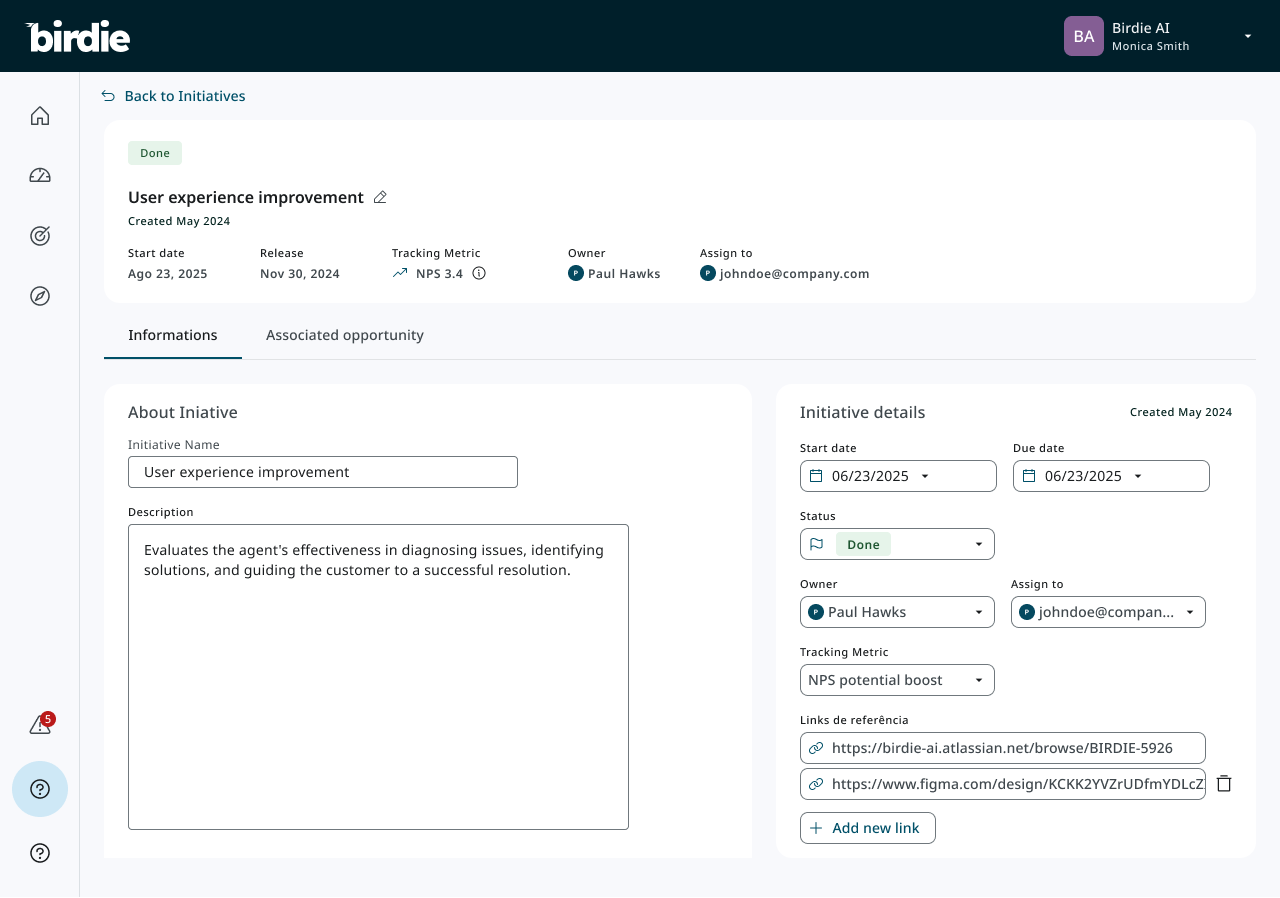The image size is (1280, 898).
Task: Delete the Figma reference link with trash icon
Action: 1224,784
